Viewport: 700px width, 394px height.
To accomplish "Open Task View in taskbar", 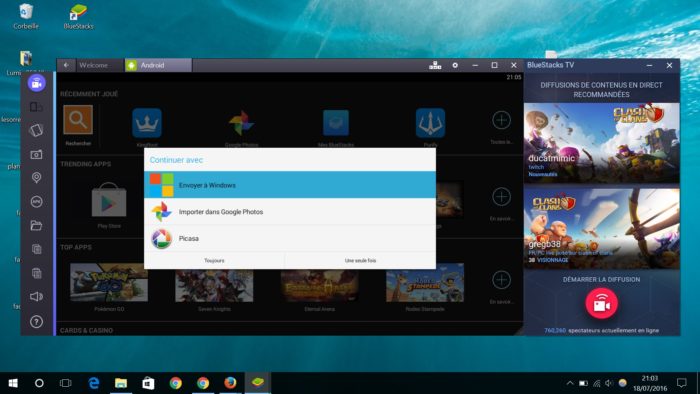I will [x=66, y=383].
